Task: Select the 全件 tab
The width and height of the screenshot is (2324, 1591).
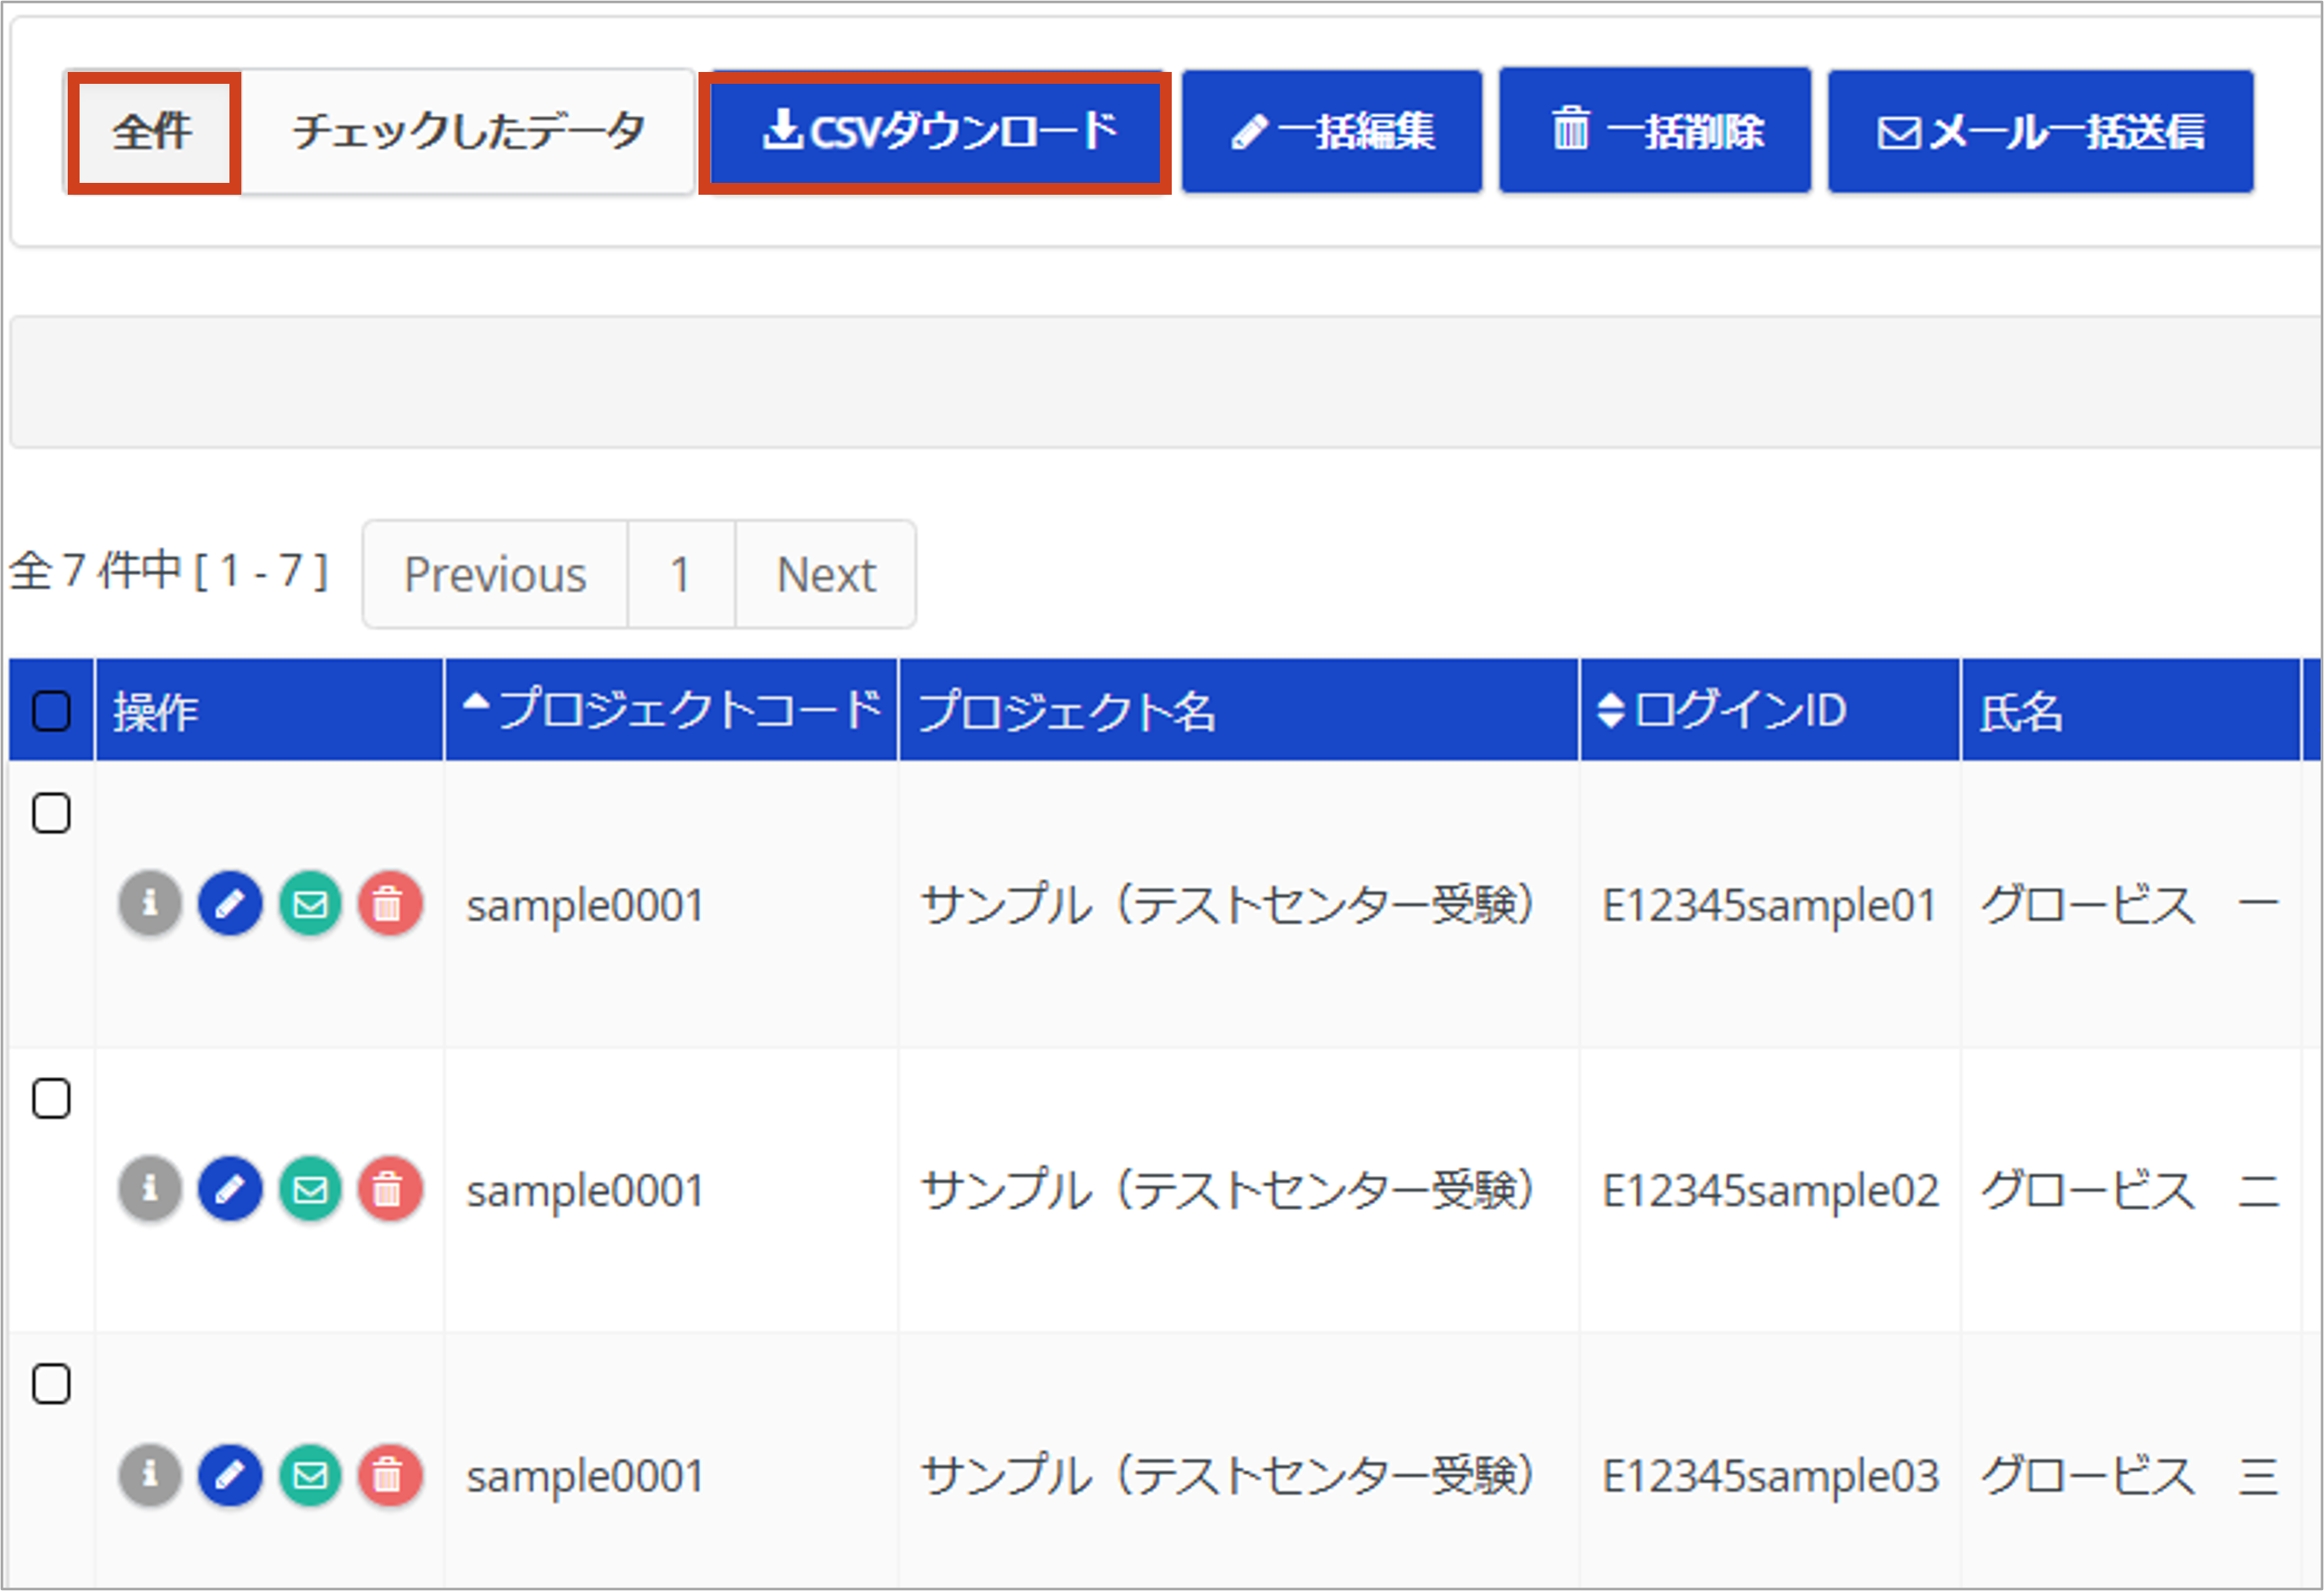Action: pyautogui.click(x=153, y=131)
